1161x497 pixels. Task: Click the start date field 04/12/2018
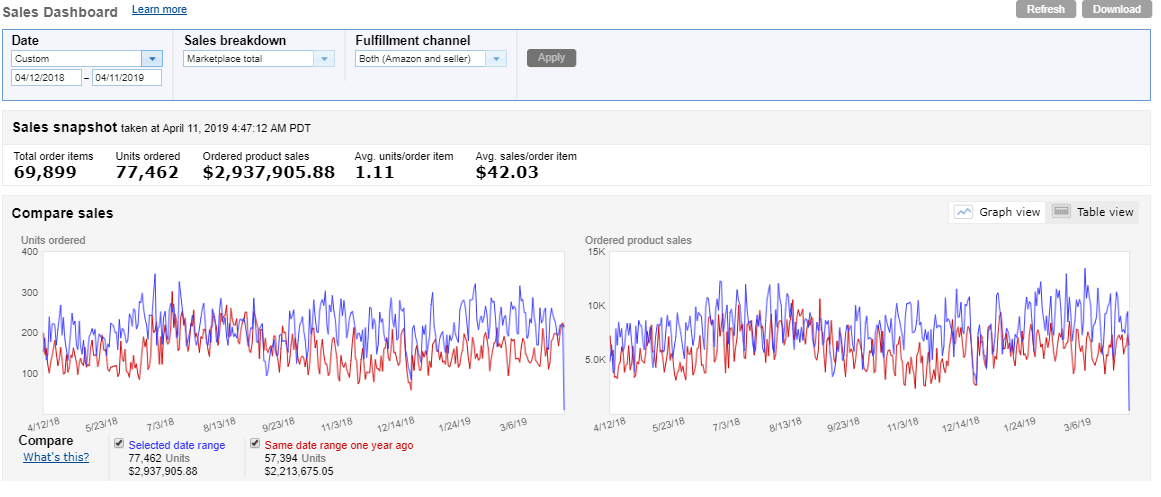point(47,78)
